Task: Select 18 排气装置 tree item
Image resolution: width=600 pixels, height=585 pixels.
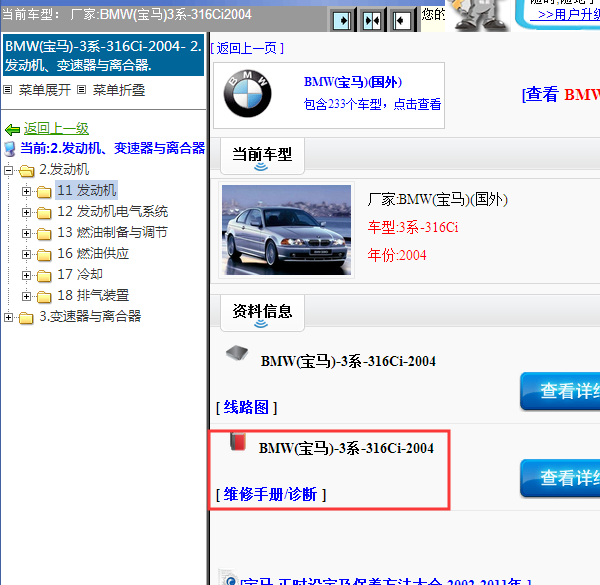Action: pyautogui.click(x=93, y=296)
